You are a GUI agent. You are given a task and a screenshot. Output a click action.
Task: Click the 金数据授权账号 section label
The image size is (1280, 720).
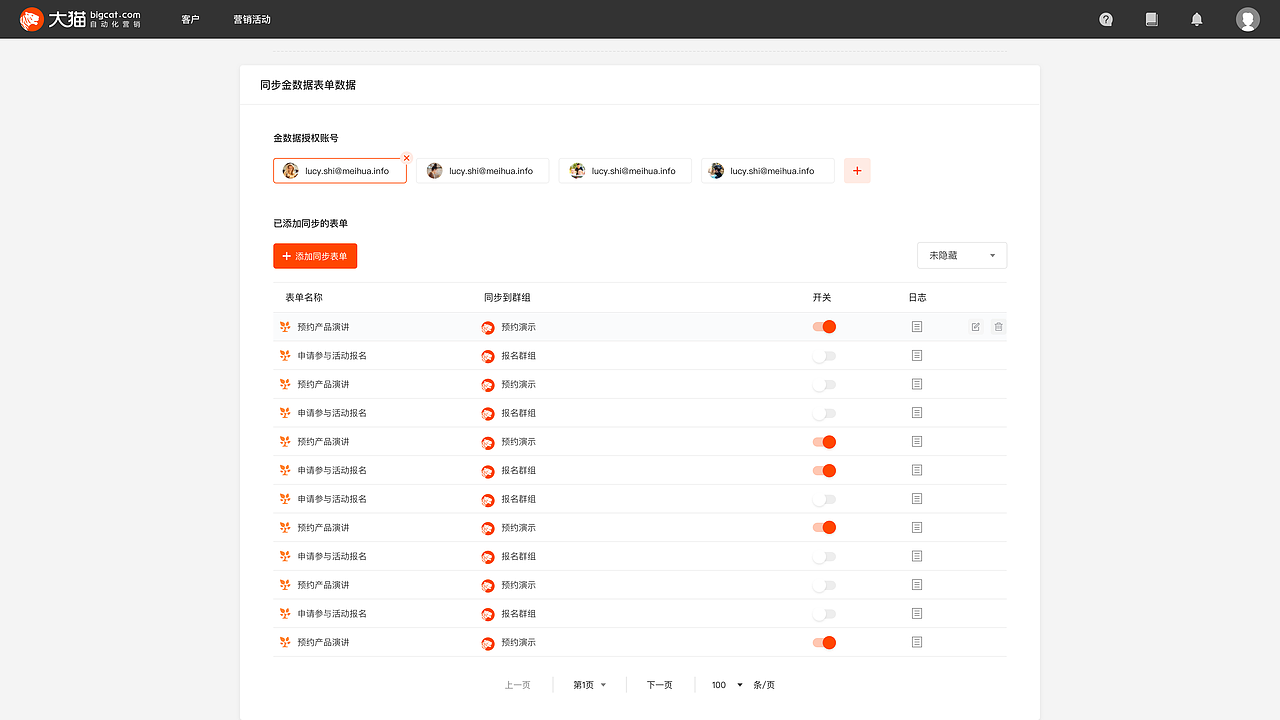pos(306,138)
